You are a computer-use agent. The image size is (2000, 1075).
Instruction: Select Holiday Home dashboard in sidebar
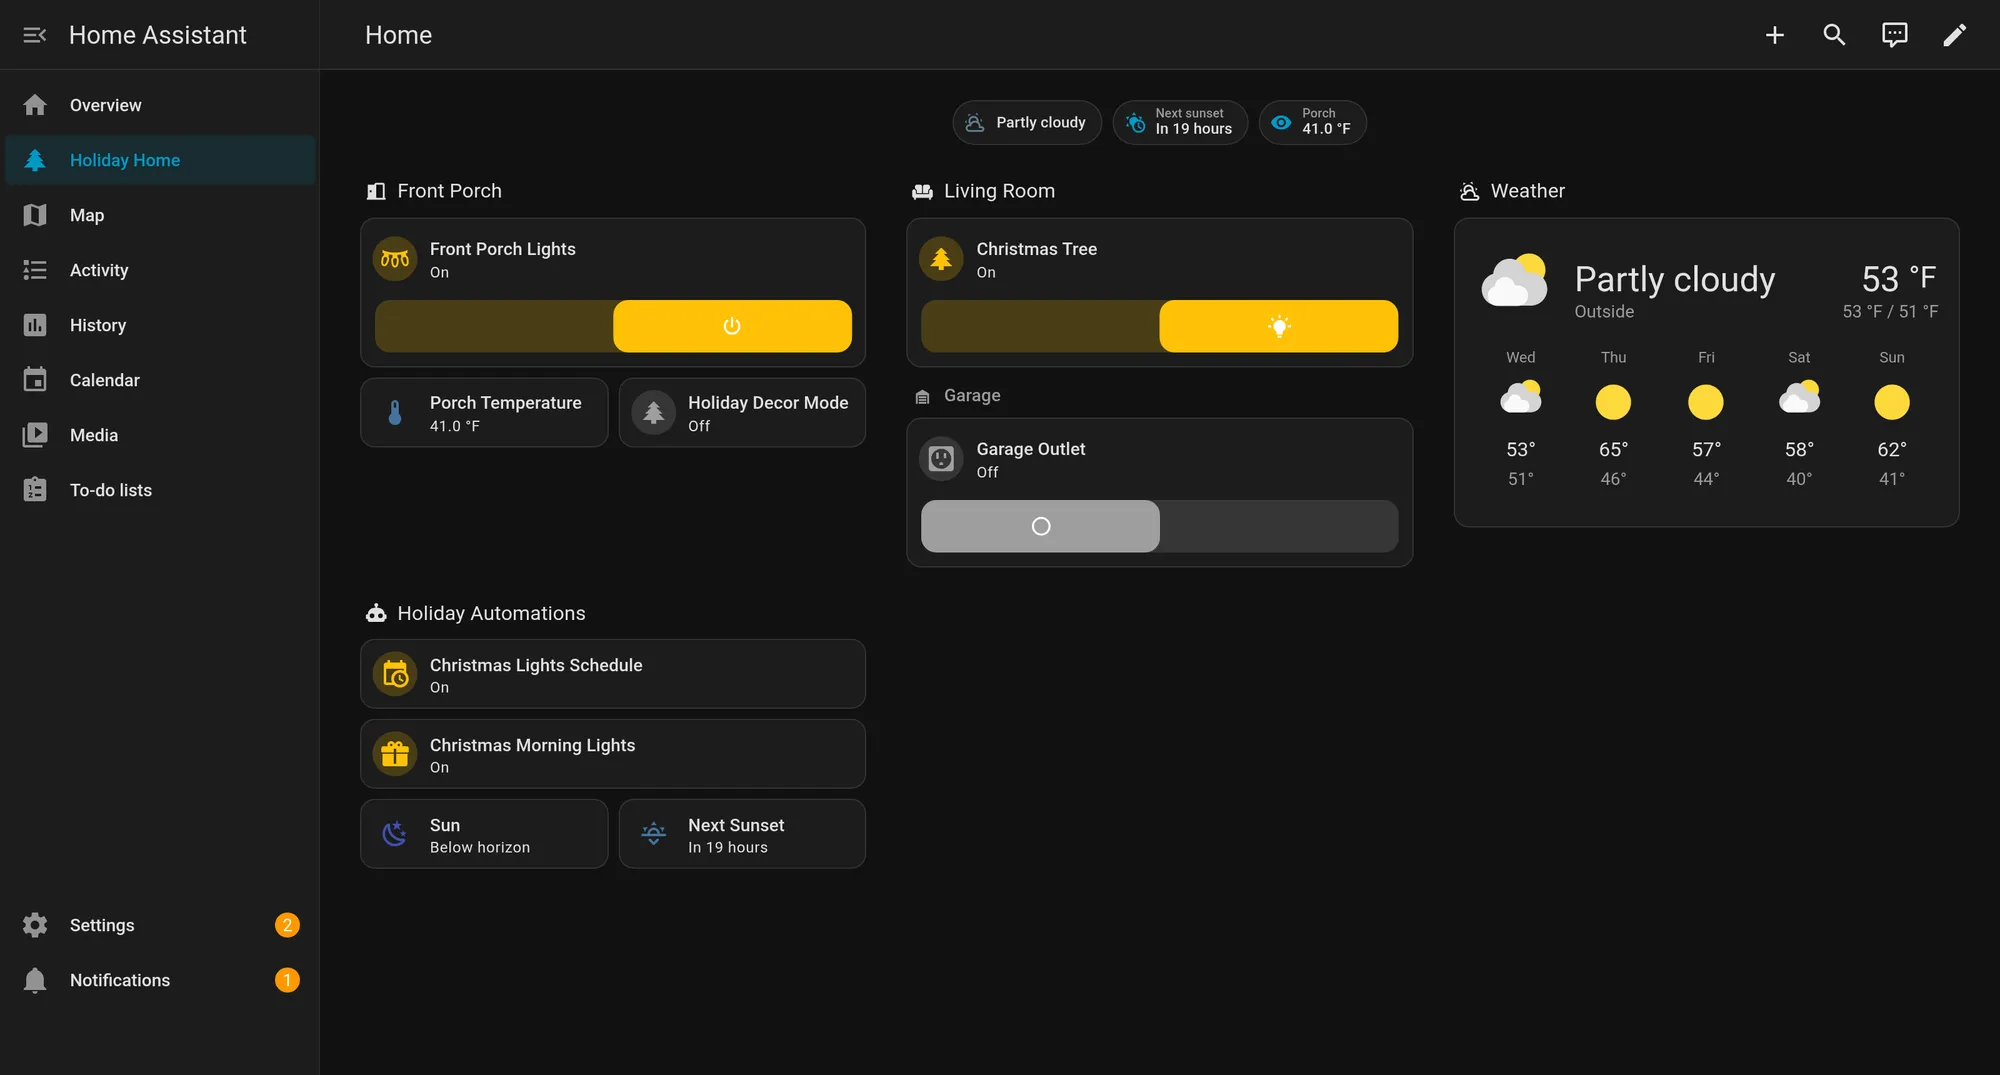coord(160,160)
